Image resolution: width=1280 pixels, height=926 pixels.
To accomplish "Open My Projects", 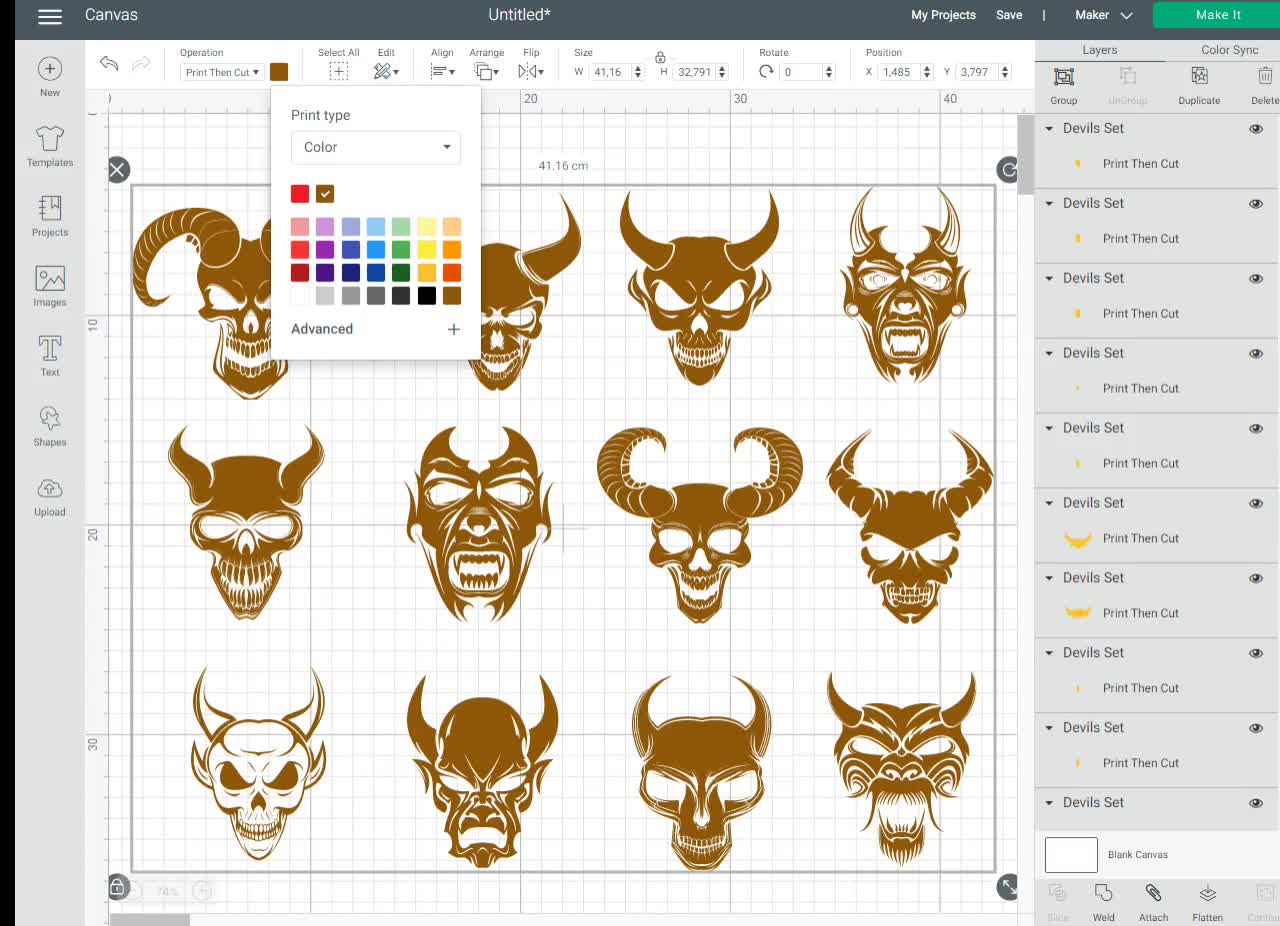I will (x=943, y=15).
